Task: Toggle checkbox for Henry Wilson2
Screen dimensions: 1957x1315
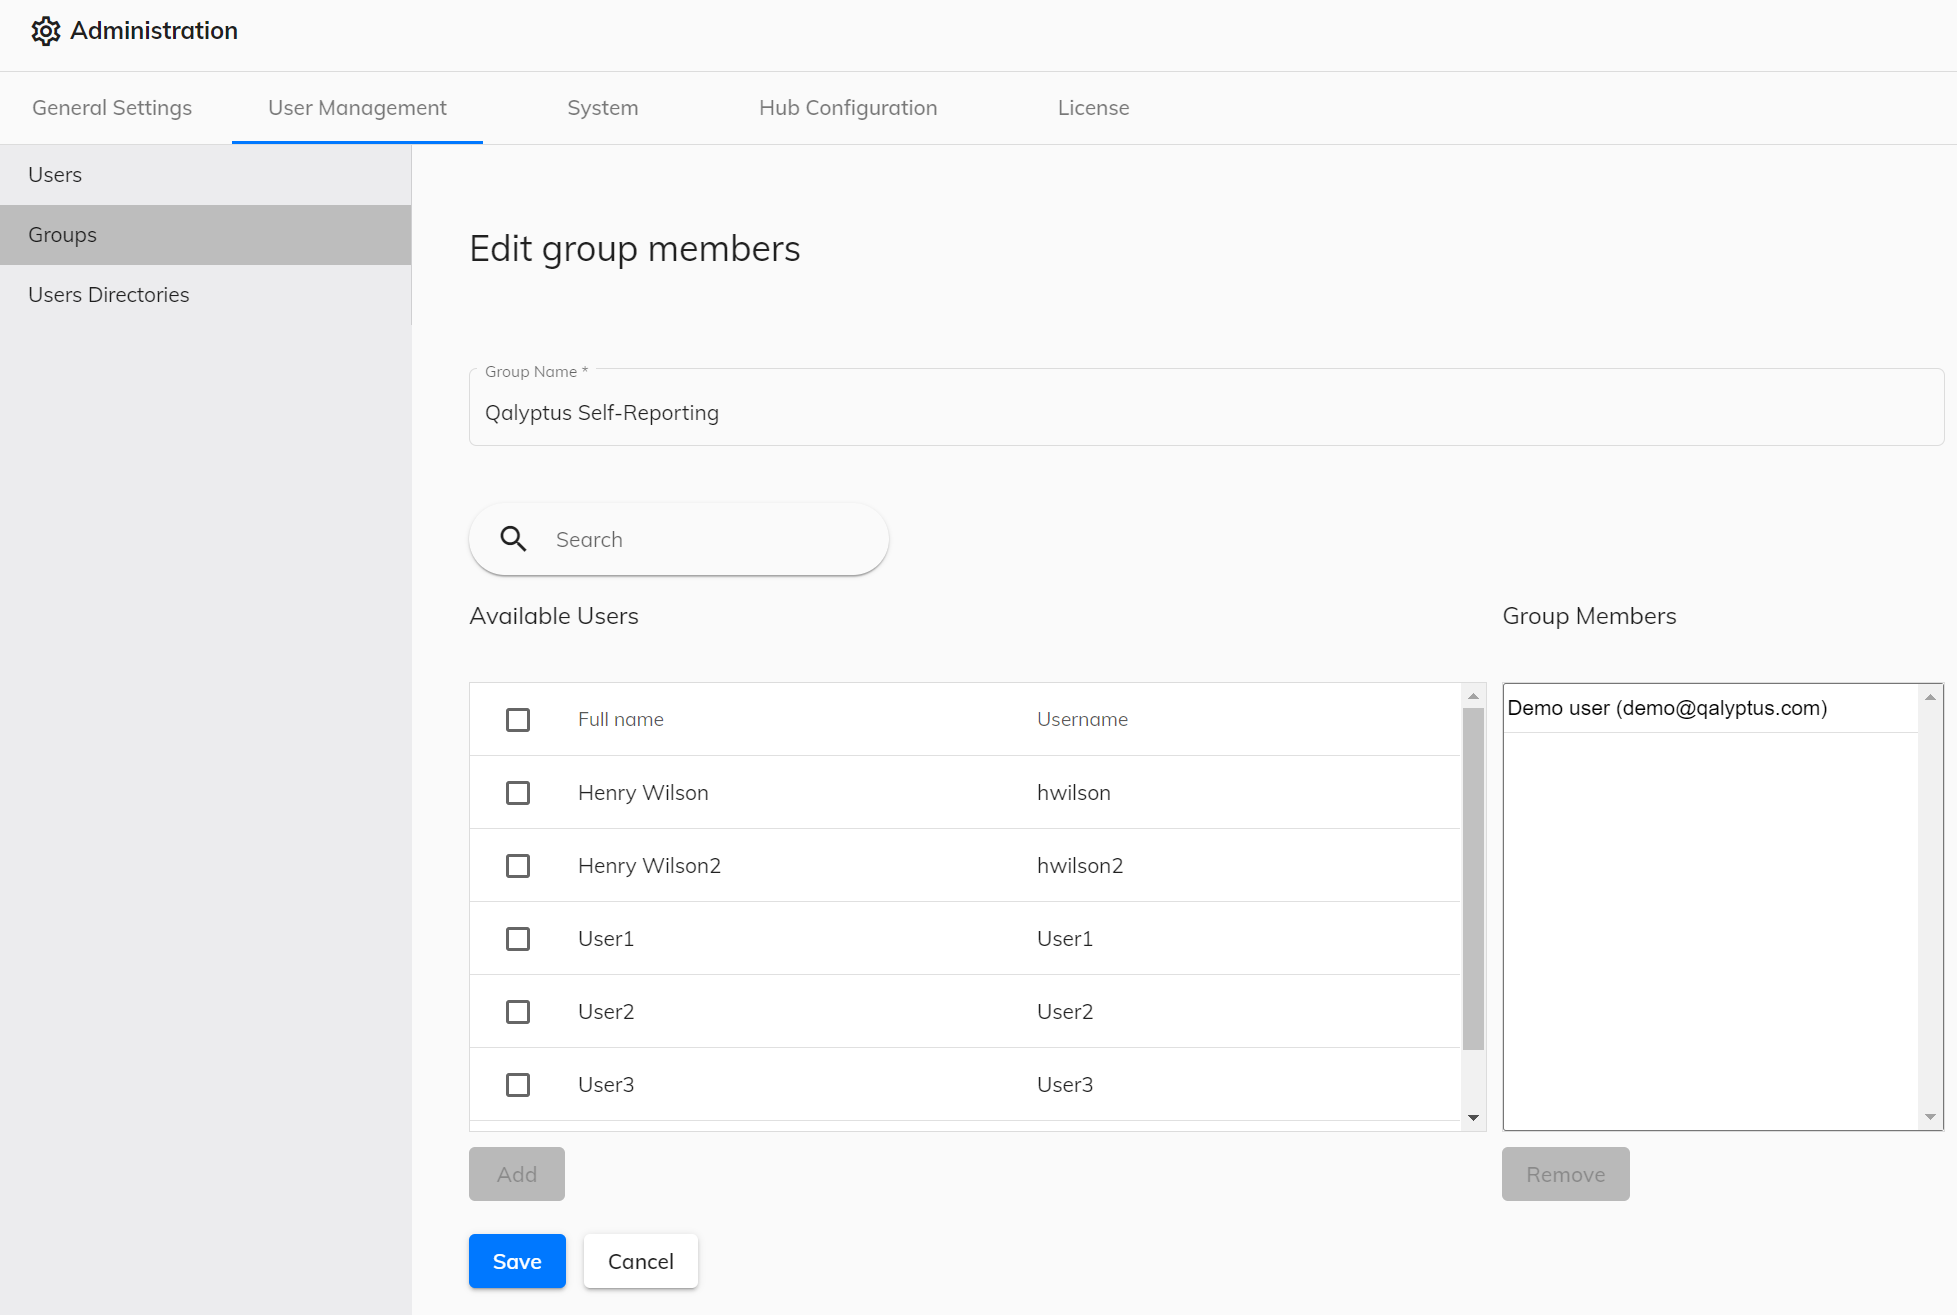Action: [518, 864]
